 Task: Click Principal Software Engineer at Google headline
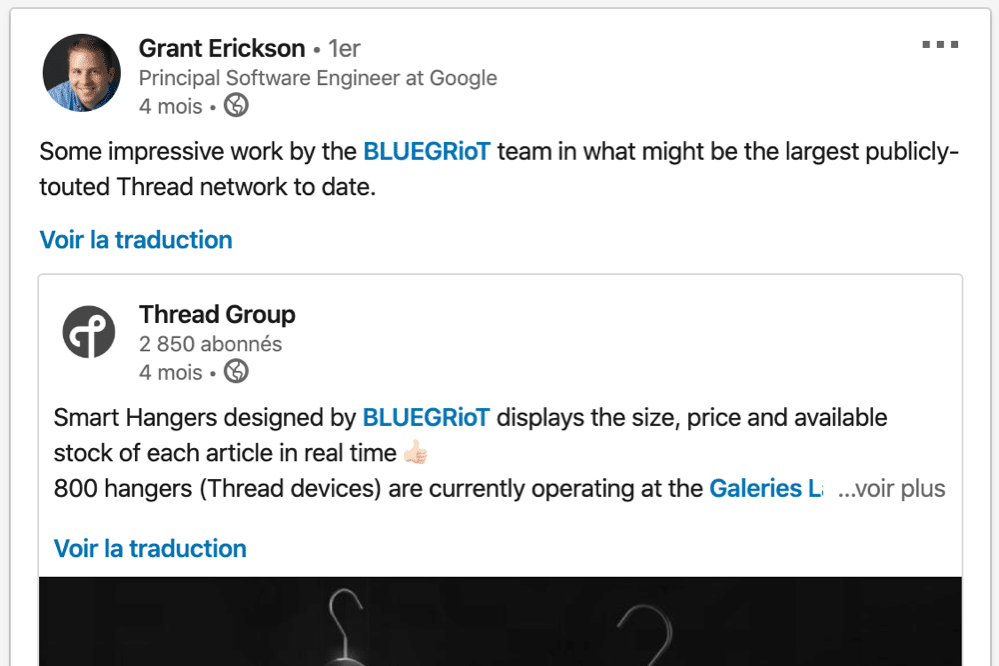click(318, 78)
